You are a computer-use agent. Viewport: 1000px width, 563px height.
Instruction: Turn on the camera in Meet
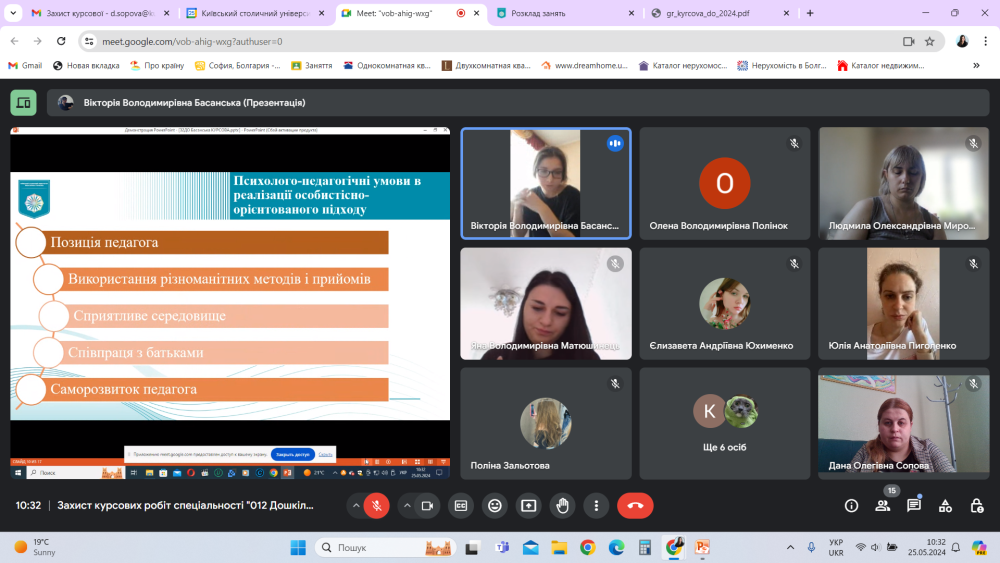pyautogui.click(x=427, y=506)
